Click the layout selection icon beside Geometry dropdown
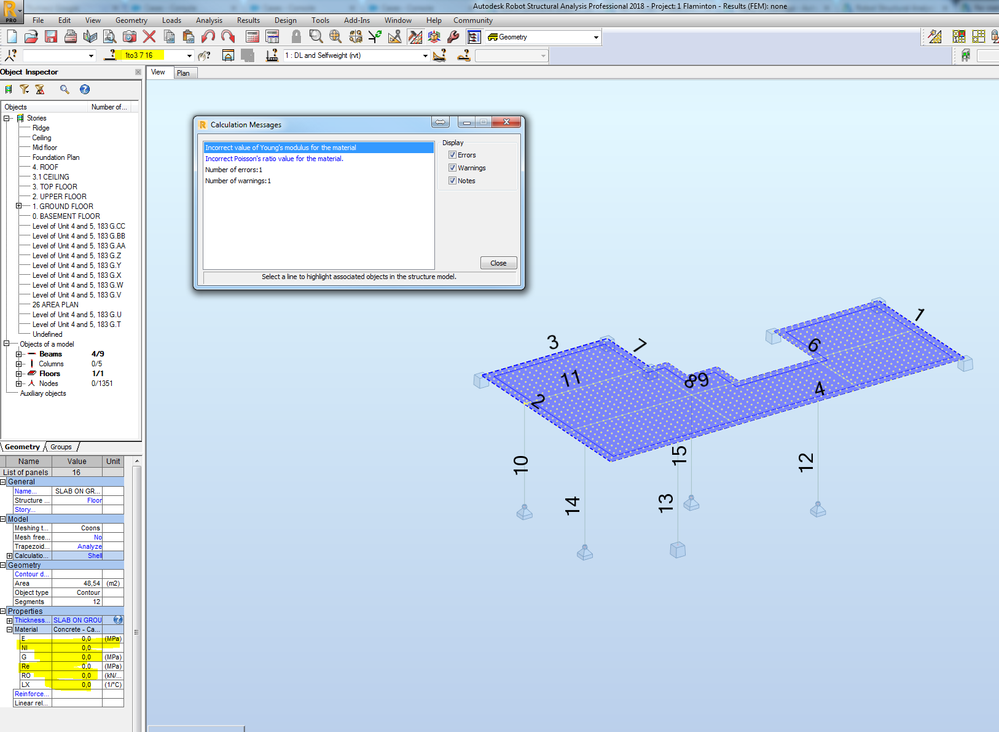 474,37
